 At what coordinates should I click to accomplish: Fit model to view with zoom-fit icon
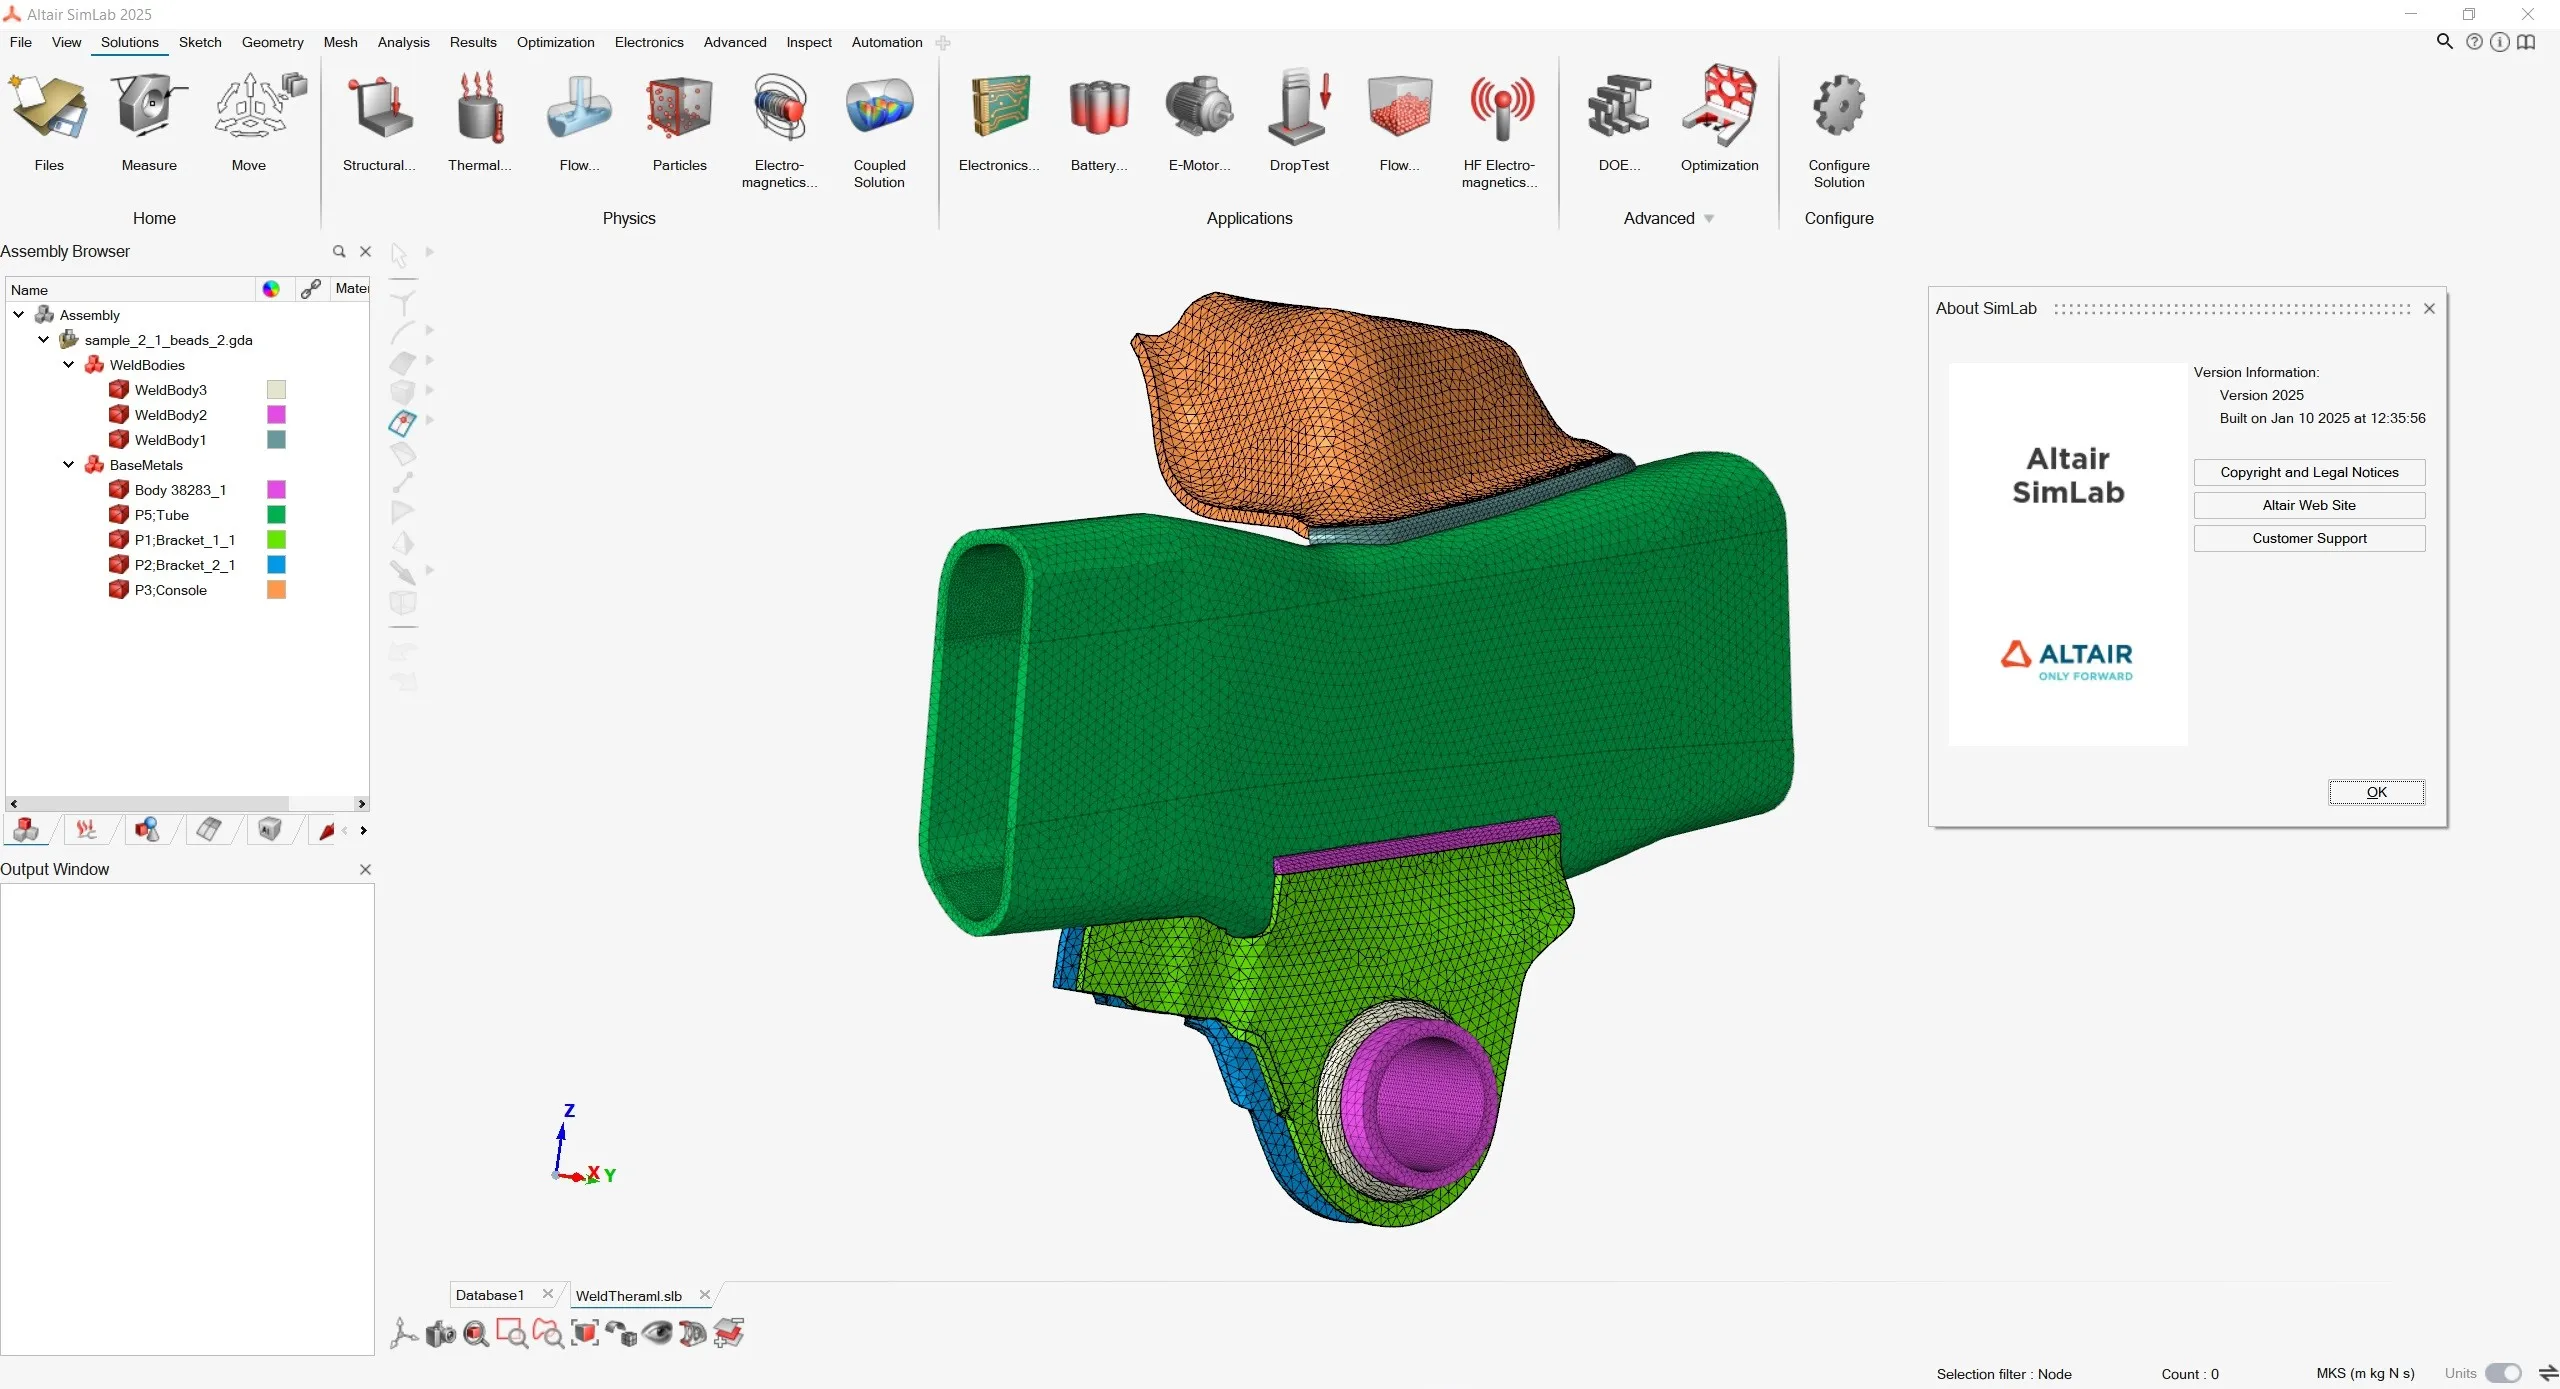476,1333
